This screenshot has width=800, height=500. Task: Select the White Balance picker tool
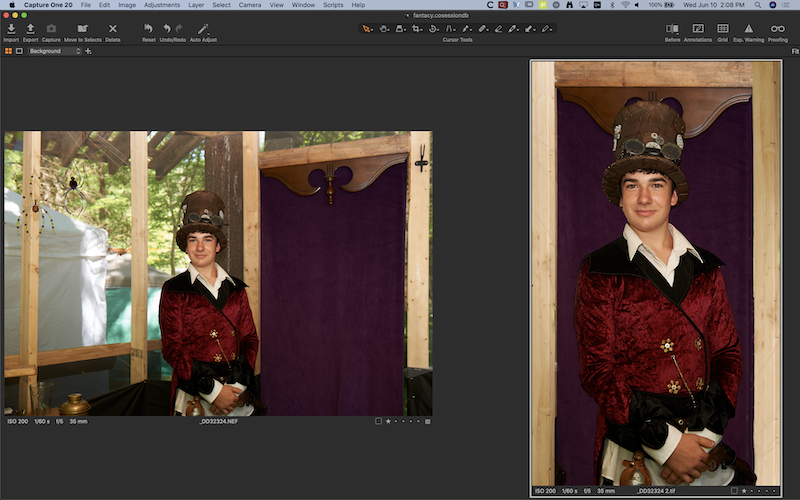512,29
